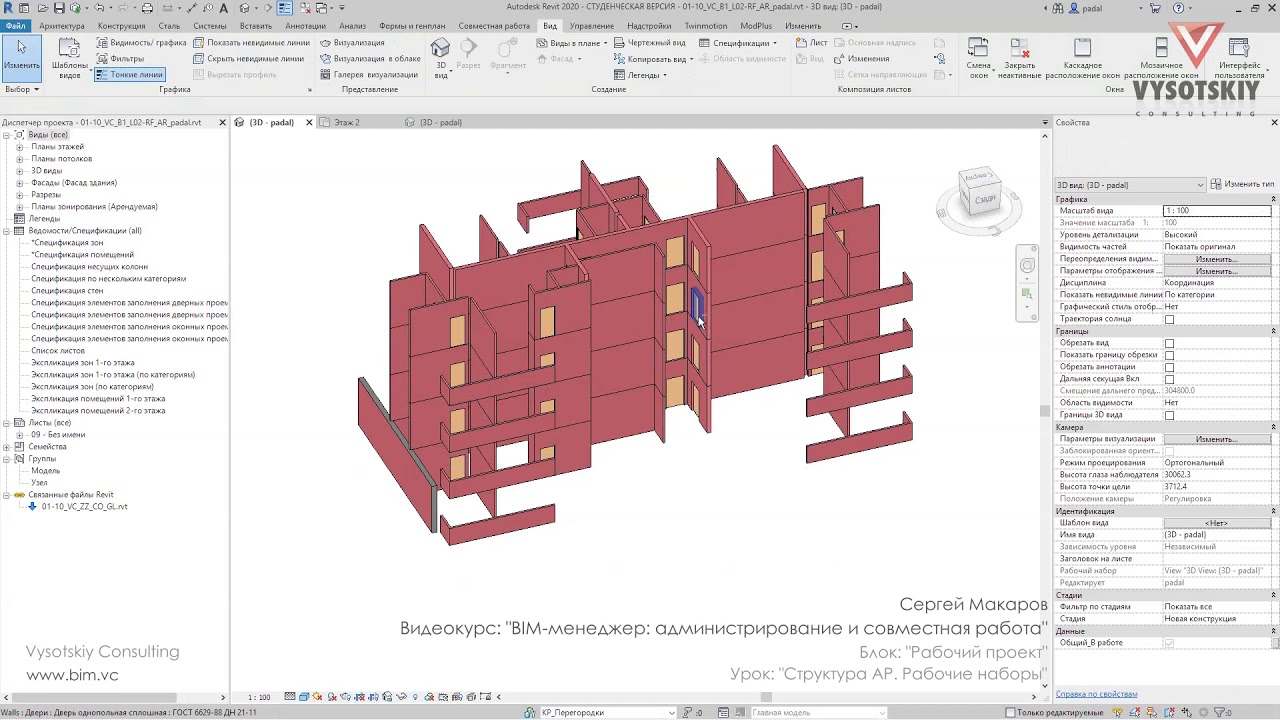Click Скрыть невидимые линии
The height and width of the screenshot is (720, 1280).
(x=248, y=59)
